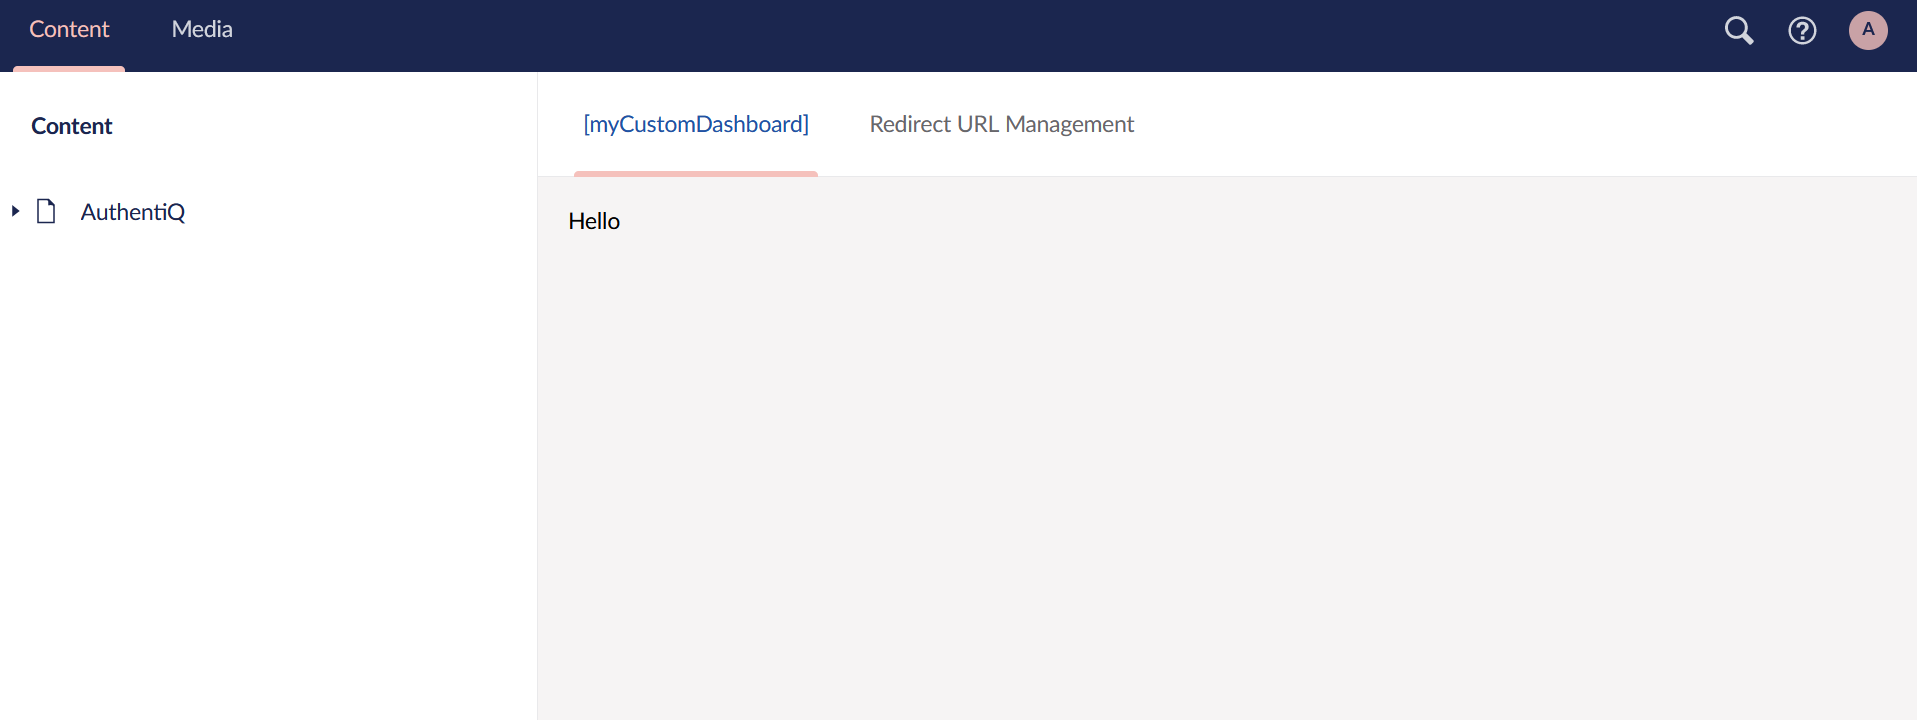Go to the Content section in top navigation
The width and height of the screenshot is (1917, 720).
tap(69, 30)
